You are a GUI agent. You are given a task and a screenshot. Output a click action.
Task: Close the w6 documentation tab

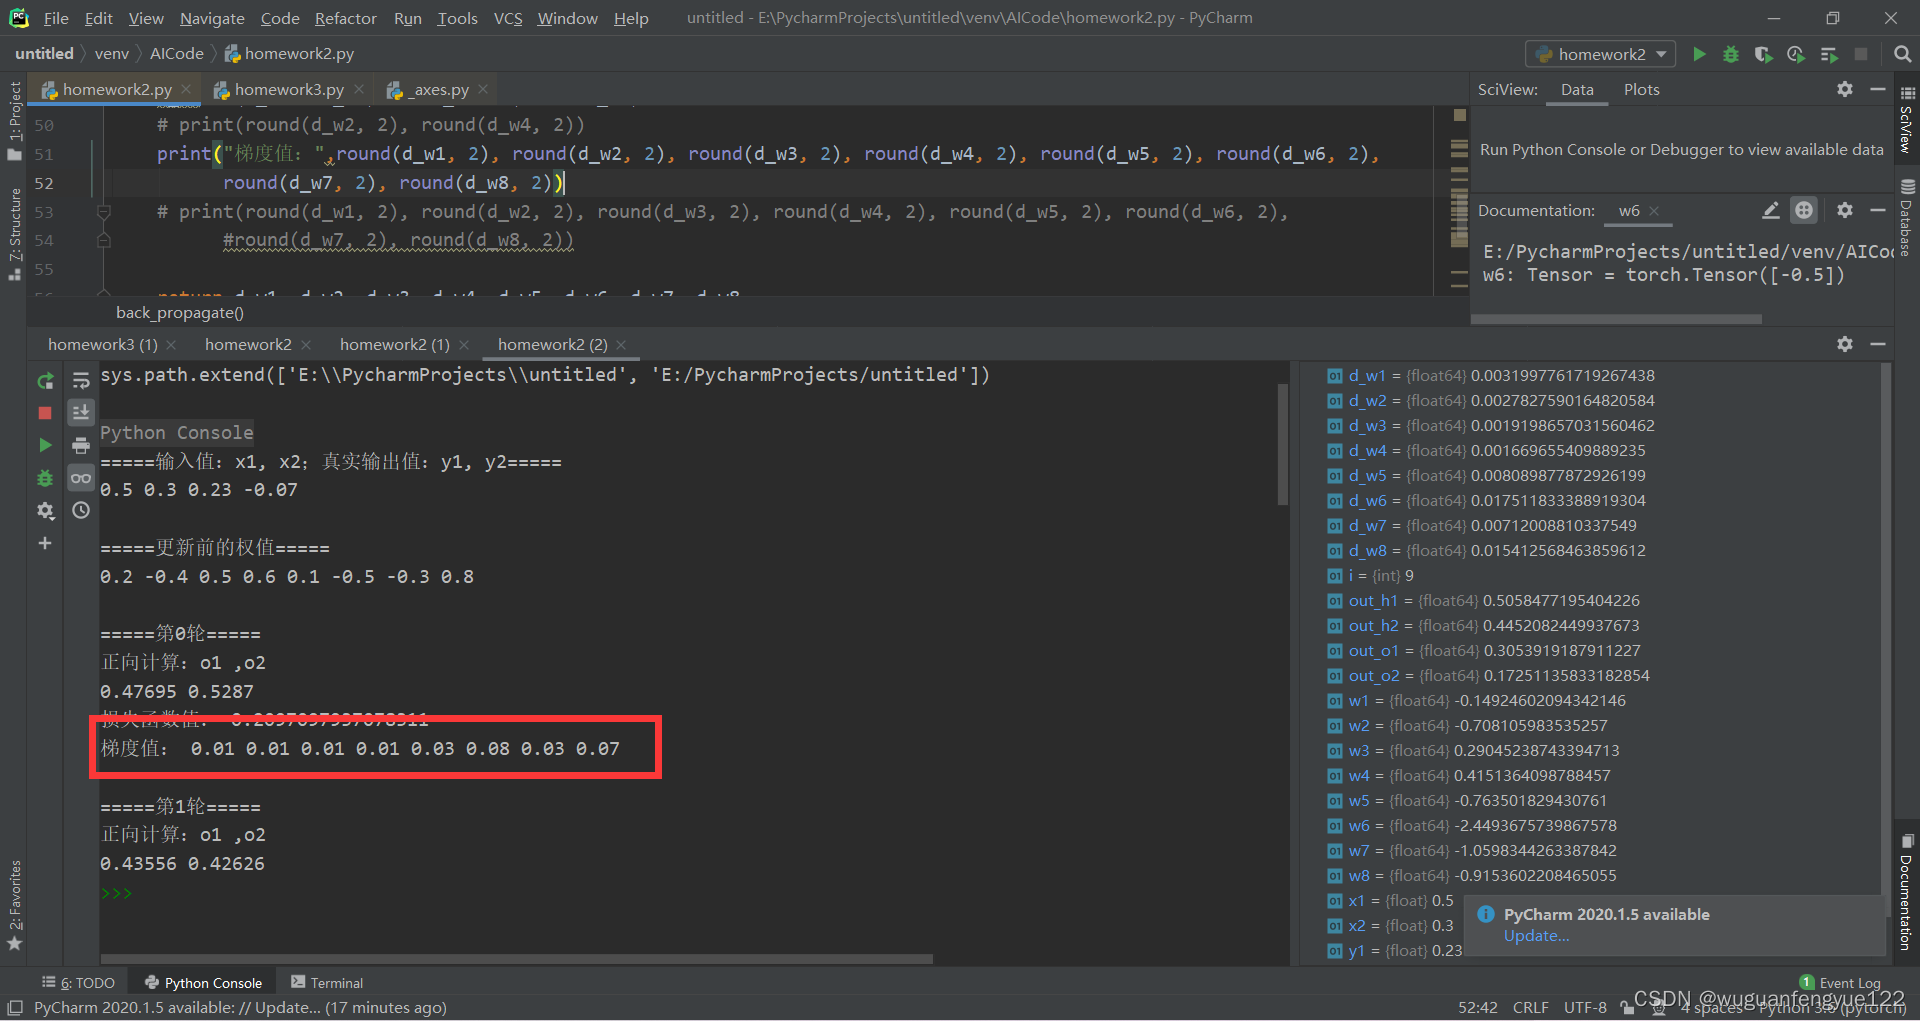tap(1654, 210)
